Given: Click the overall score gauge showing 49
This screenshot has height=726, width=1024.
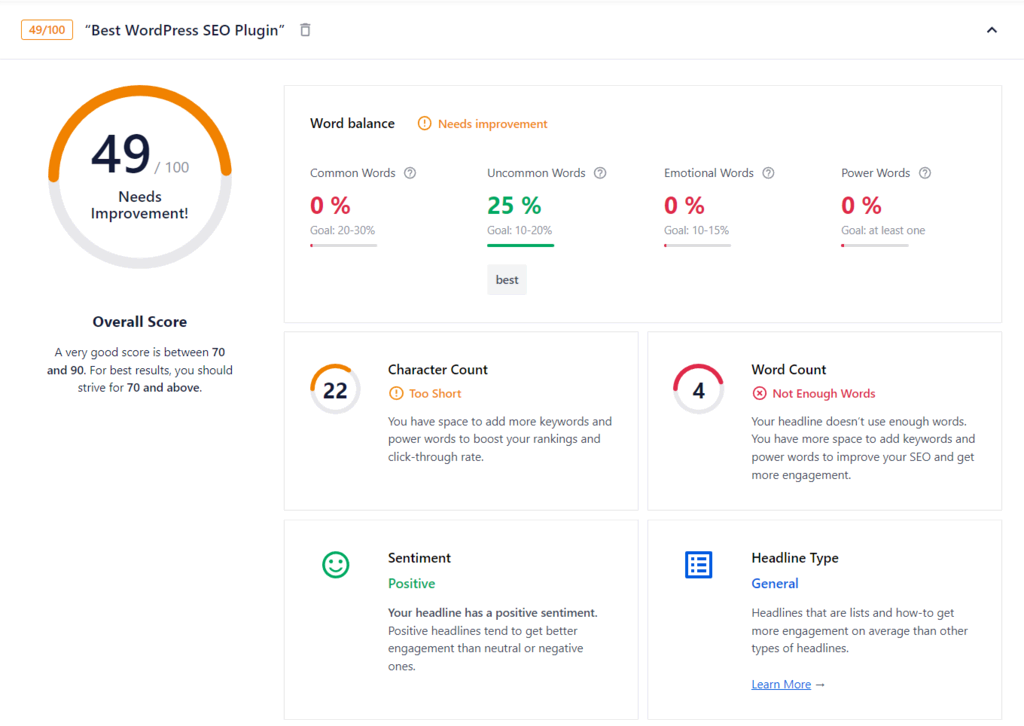Looking at the screenshot, I should coord(140,175).
